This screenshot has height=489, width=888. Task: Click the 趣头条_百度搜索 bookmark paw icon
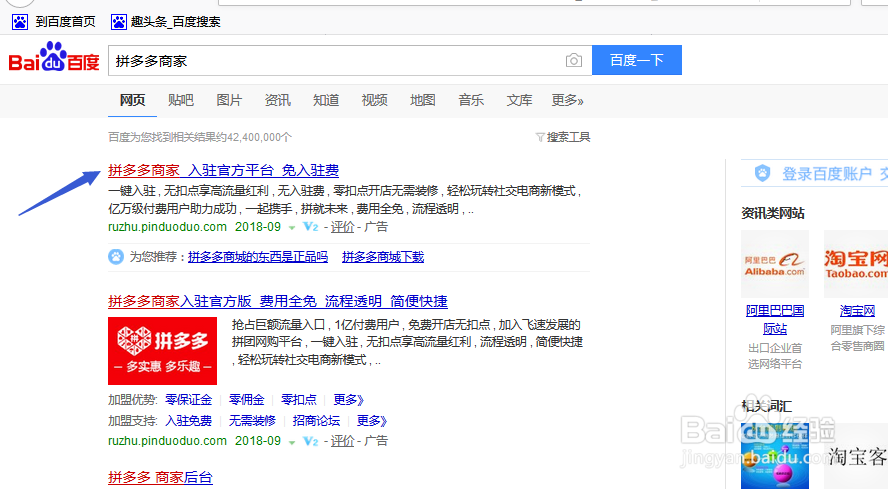119,22
